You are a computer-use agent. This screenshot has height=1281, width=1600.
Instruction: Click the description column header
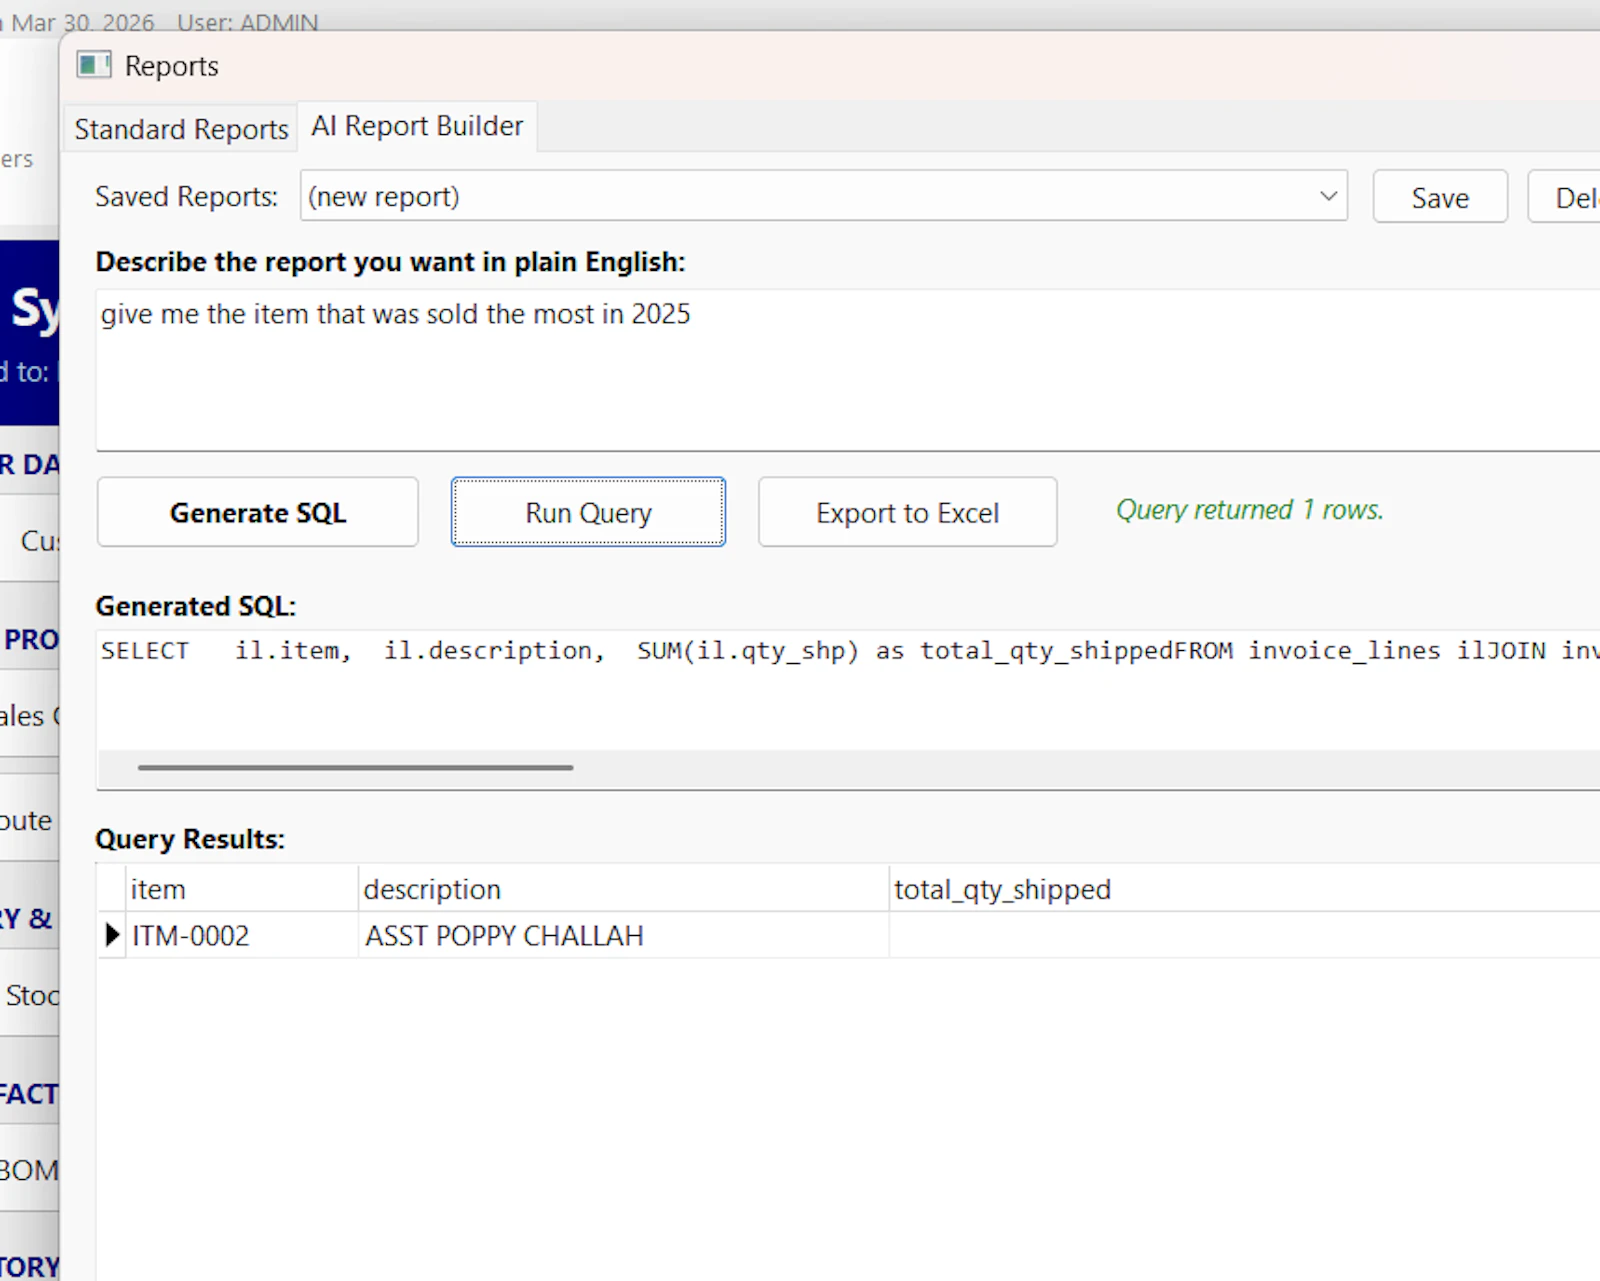pyautogui.click(x=624, y=889)
